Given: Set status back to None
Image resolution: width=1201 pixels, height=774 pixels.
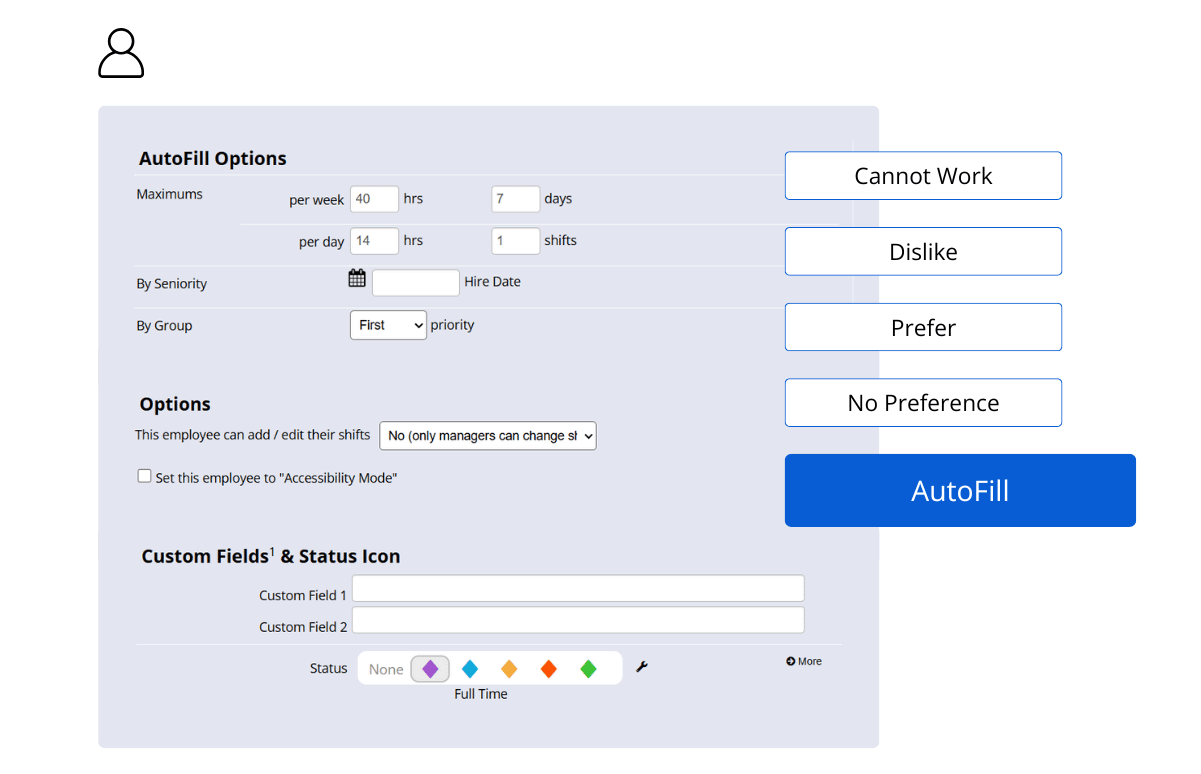Looking at the screenshot, I should pyautogui.click(x=385, y=668).
